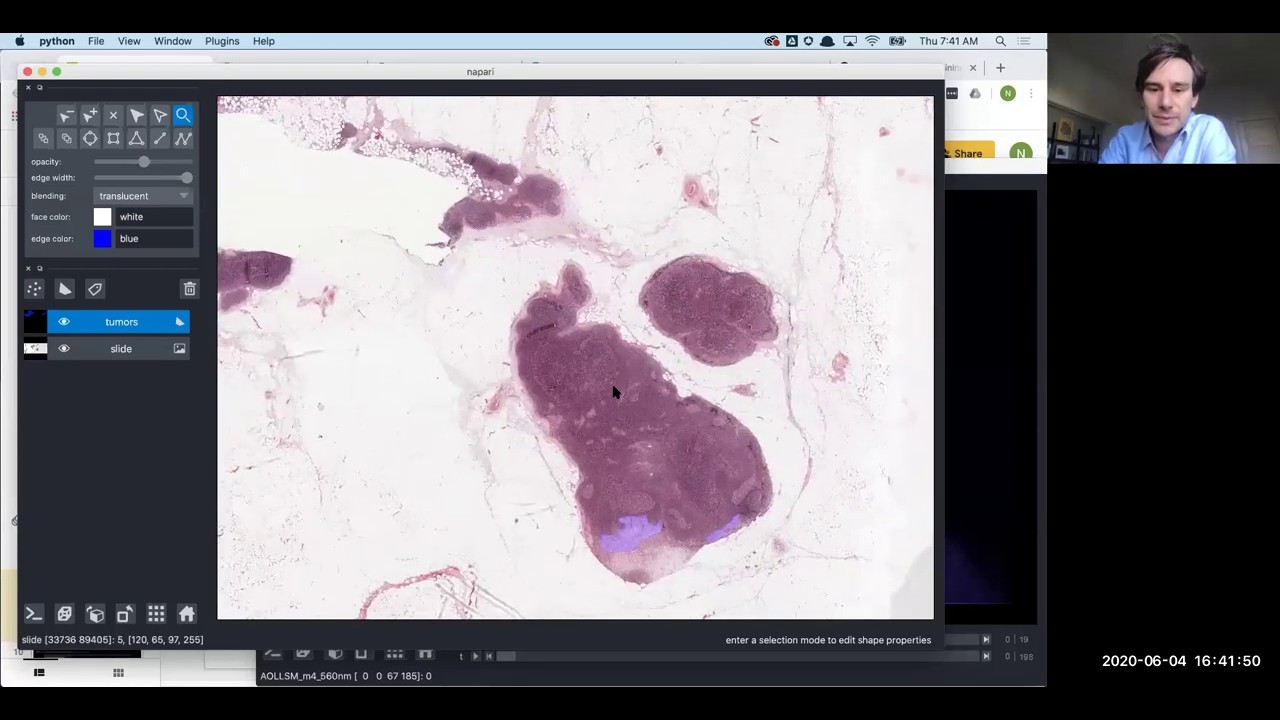Image resolution: width=1280 pixels, height=720 pixels.
Task: Select the remove vertex tool
Action: coord(66,116)
